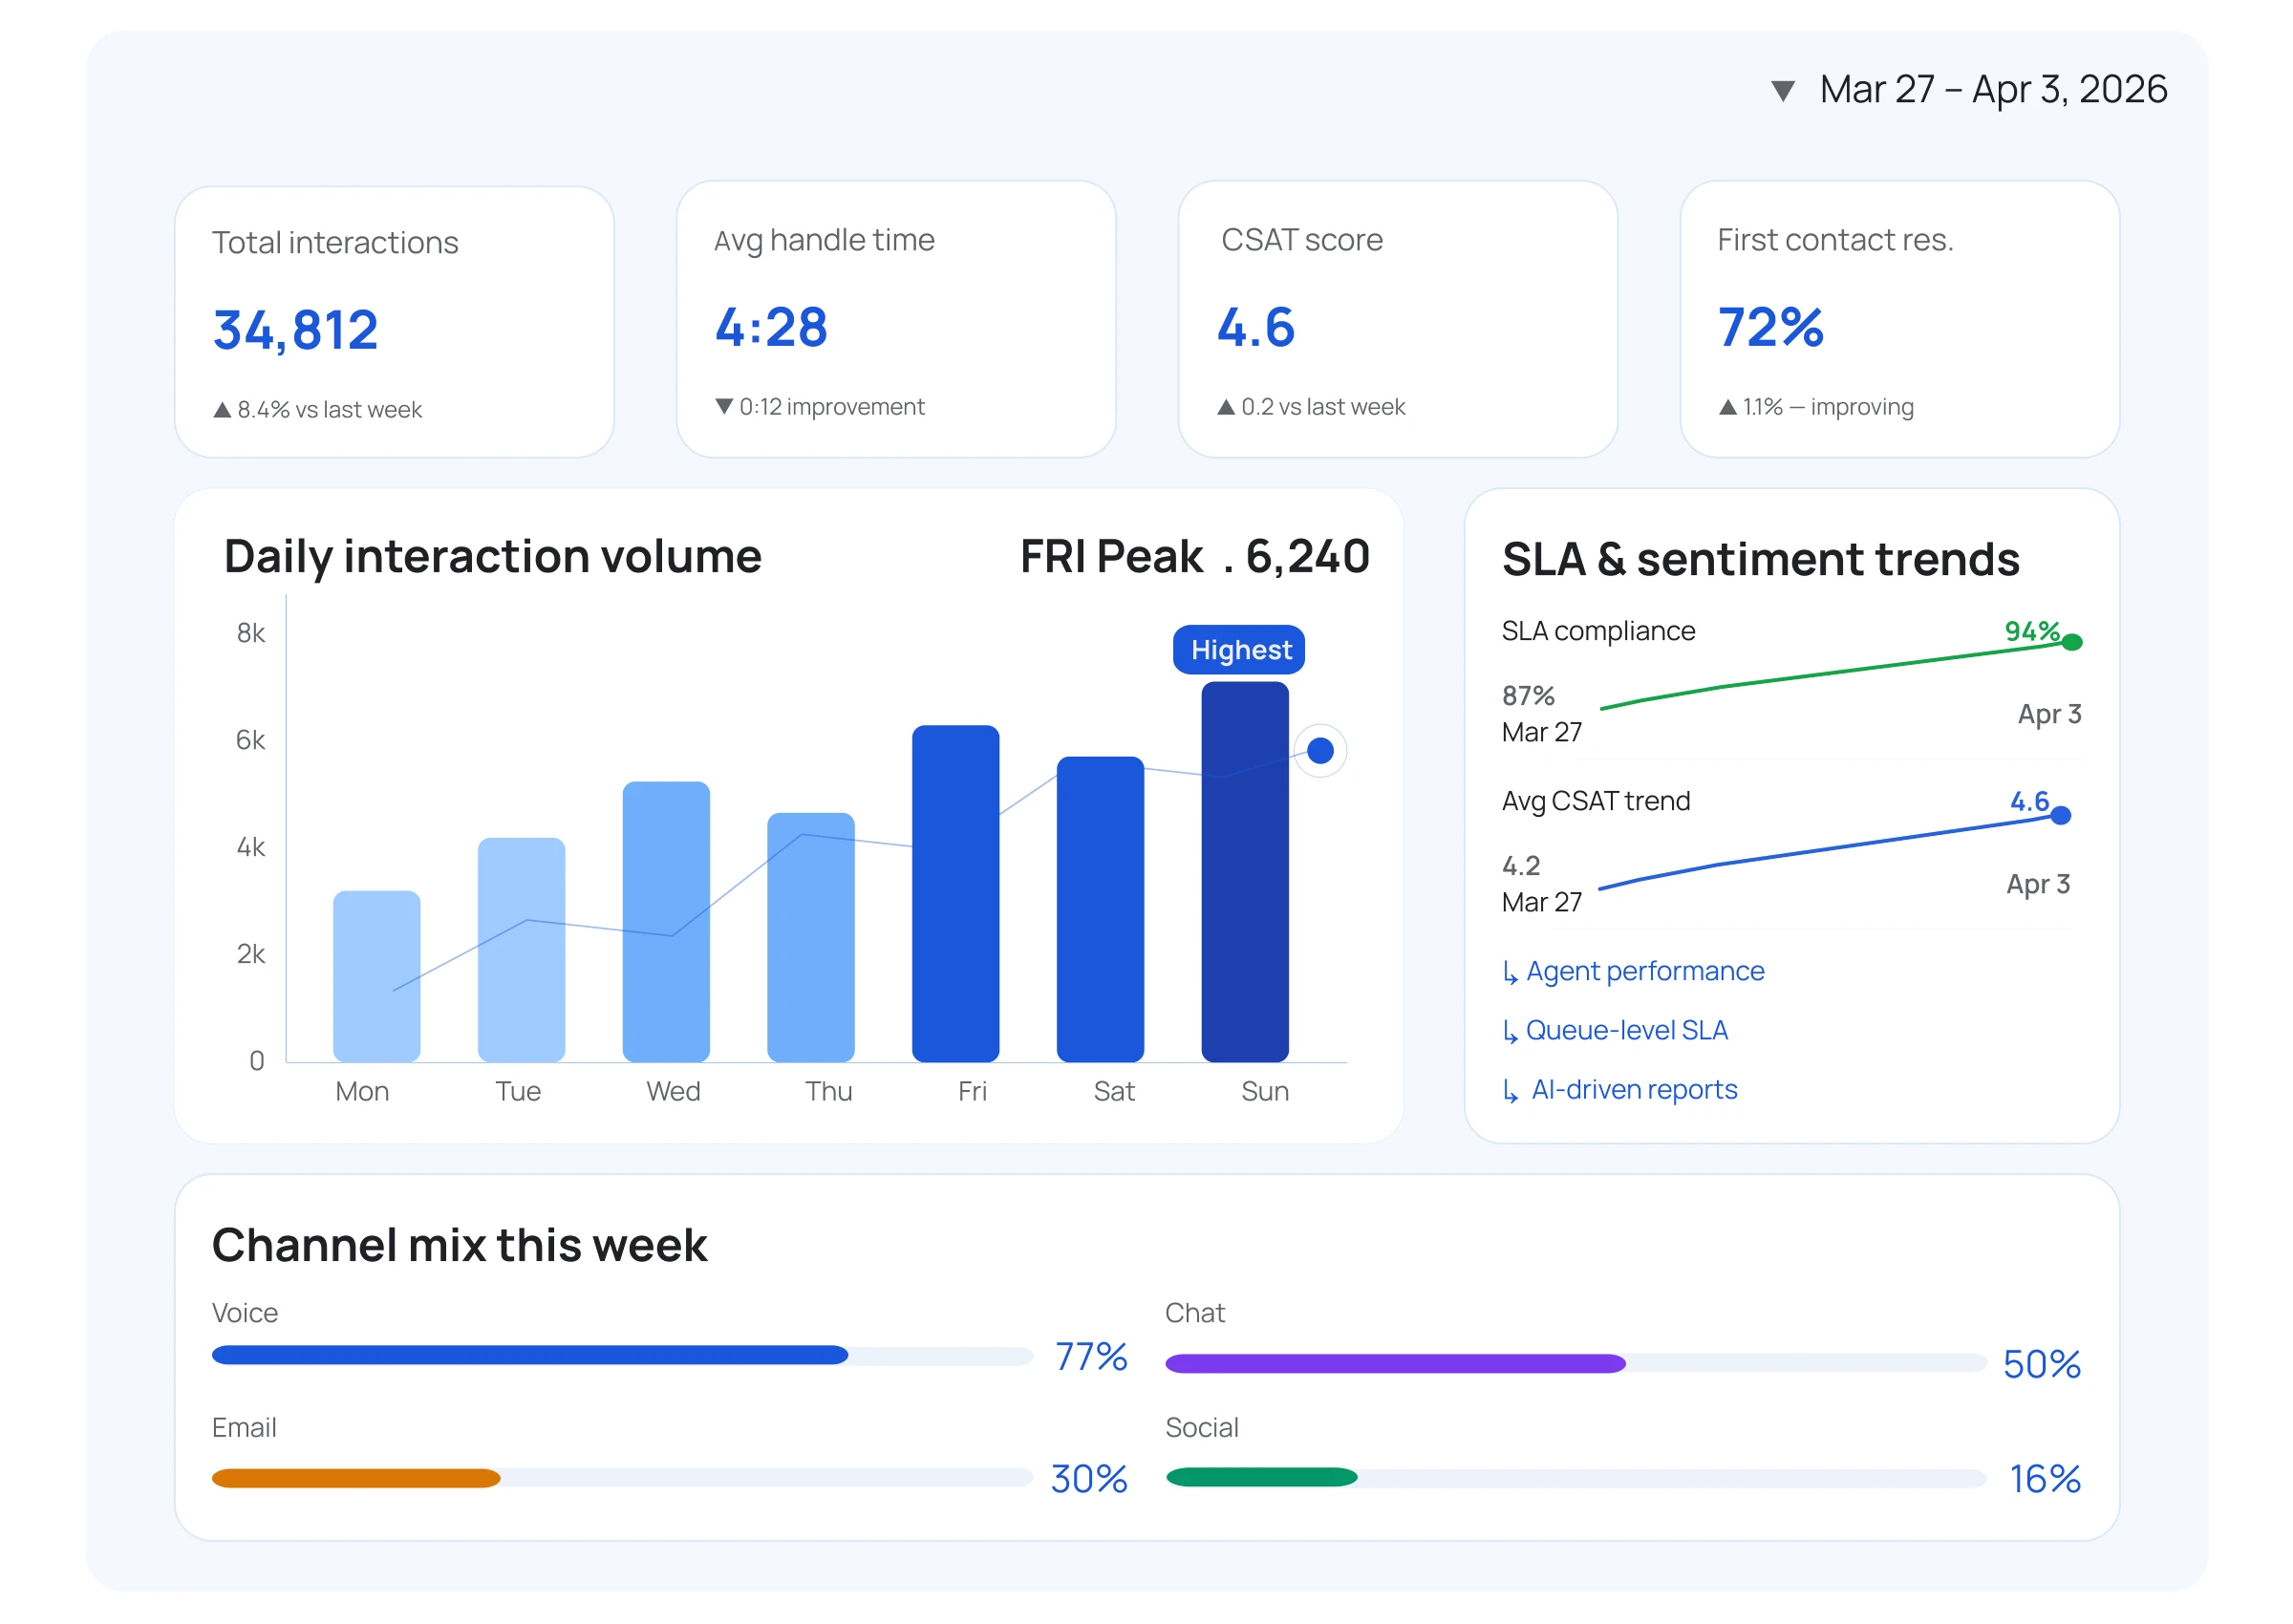
Task: Open the Agent performance link
Action: point(1644,971)
